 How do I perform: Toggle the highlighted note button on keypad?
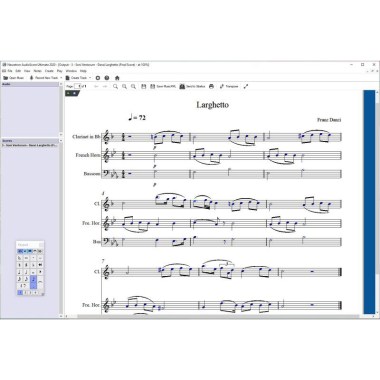(33, 282)
